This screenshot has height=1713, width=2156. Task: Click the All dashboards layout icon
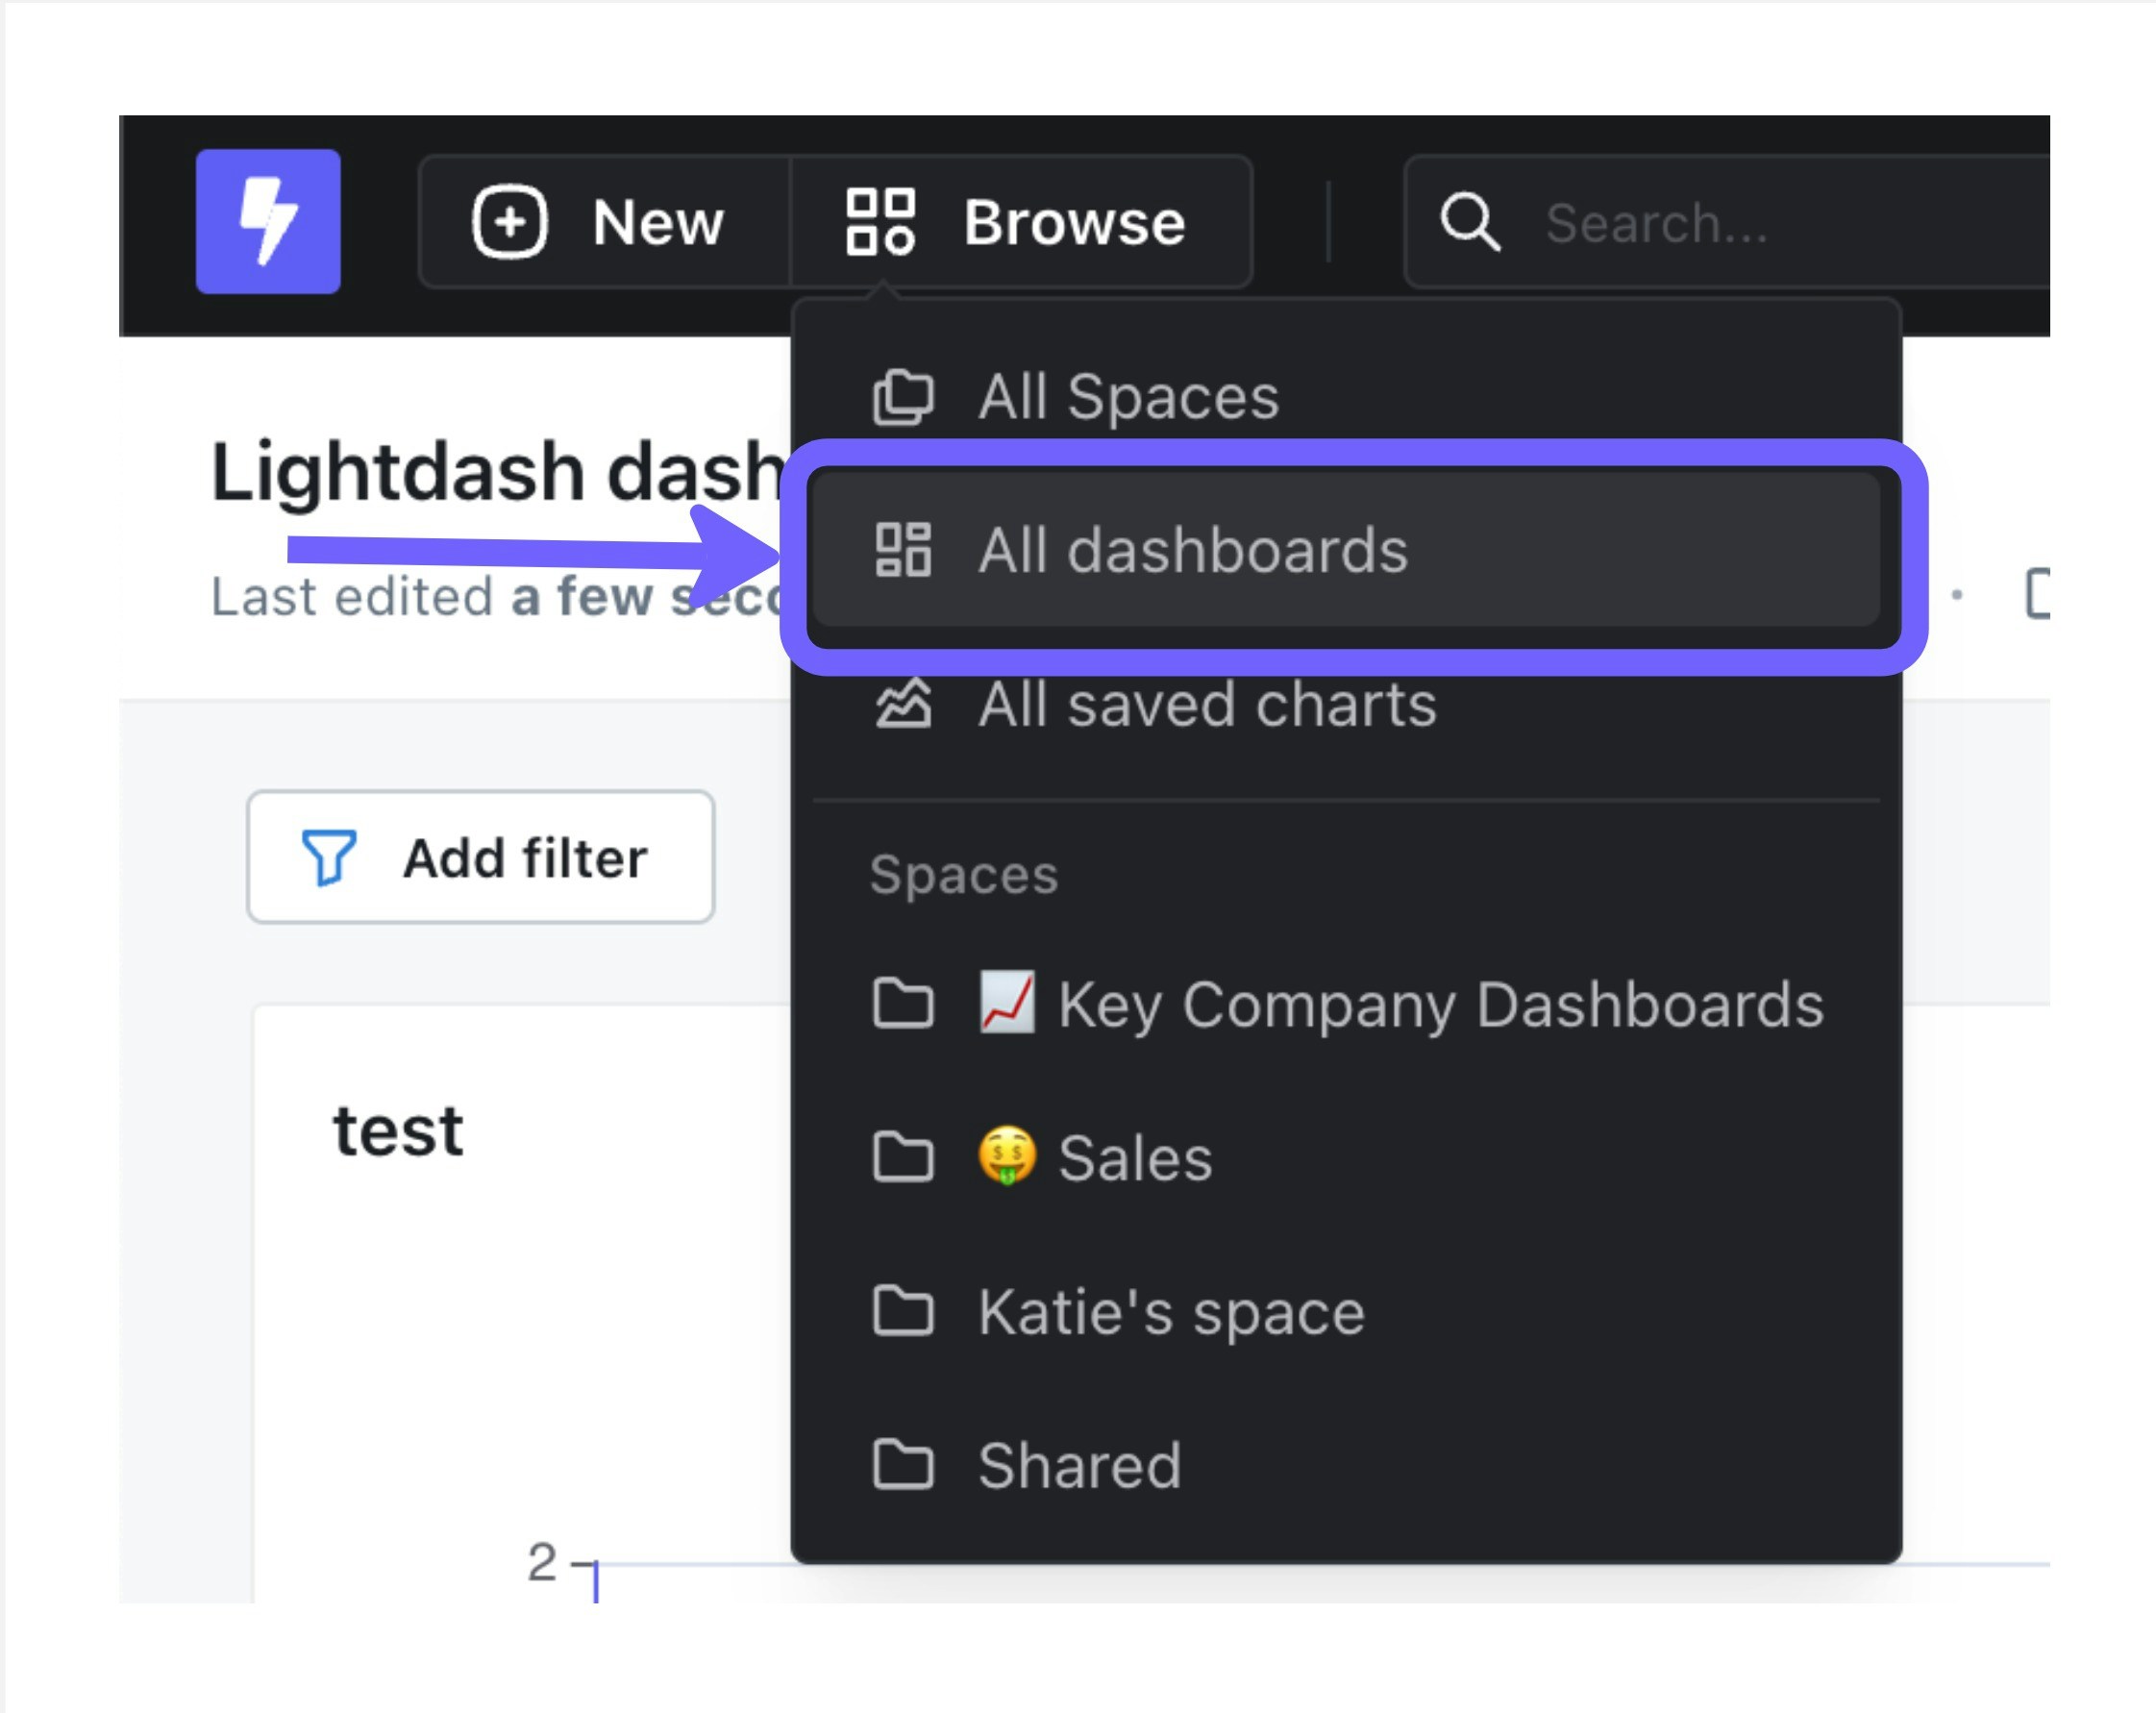click(x=903, y=550)
